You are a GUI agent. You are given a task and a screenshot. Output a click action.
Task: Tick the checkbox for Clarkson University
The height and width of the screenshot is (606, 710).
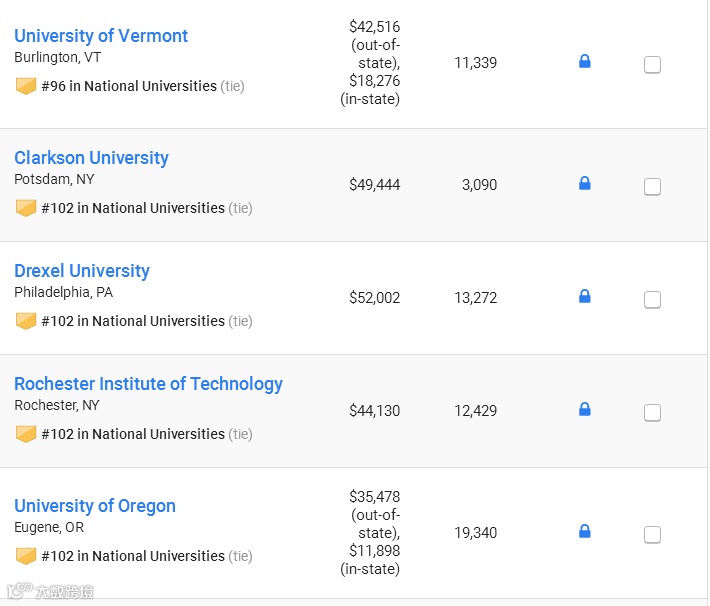[652, 187]
